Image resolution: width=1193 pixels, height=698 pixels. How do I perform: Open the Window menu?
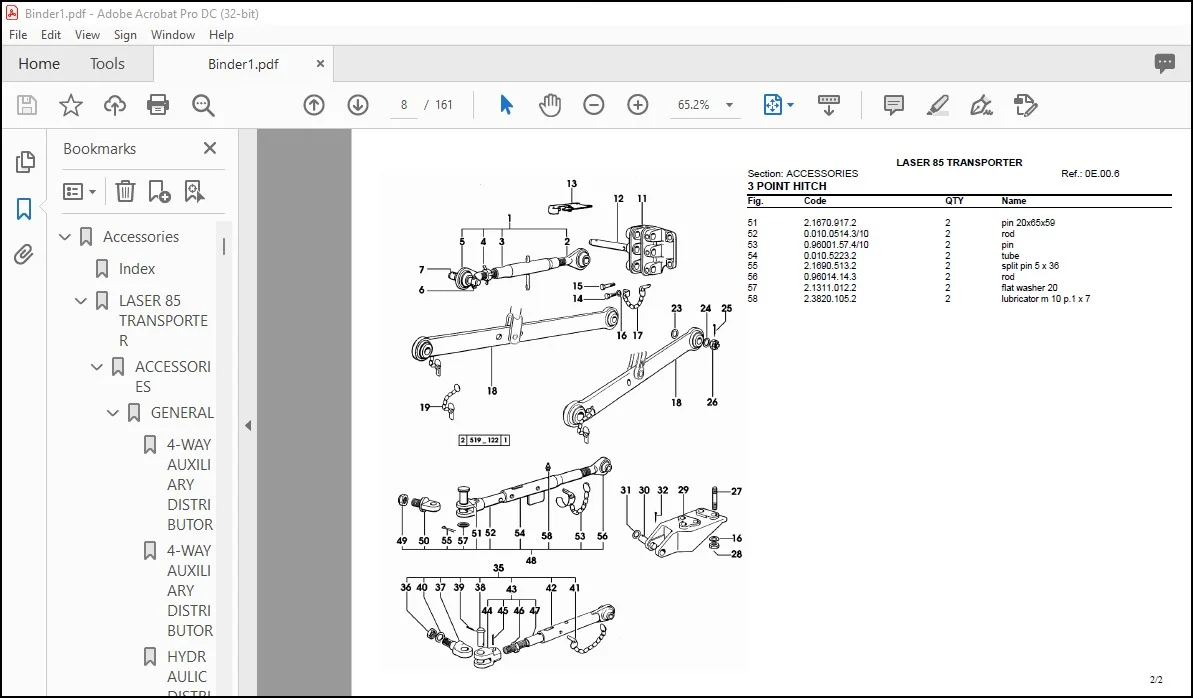pos(173,35)
